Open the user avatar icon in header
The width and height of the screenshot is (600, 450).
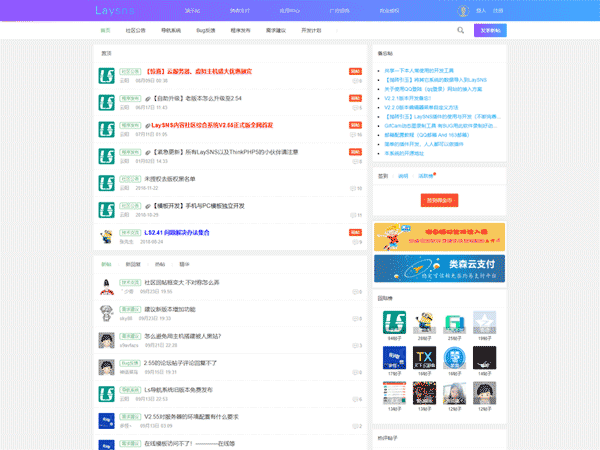463,11
